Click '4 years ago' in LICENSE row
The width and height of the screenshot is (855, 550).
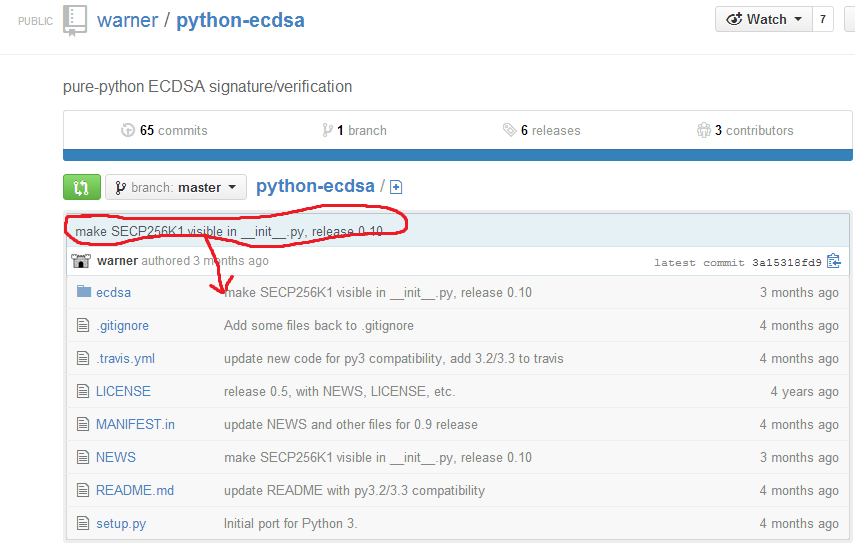click(x=804, y=392)
